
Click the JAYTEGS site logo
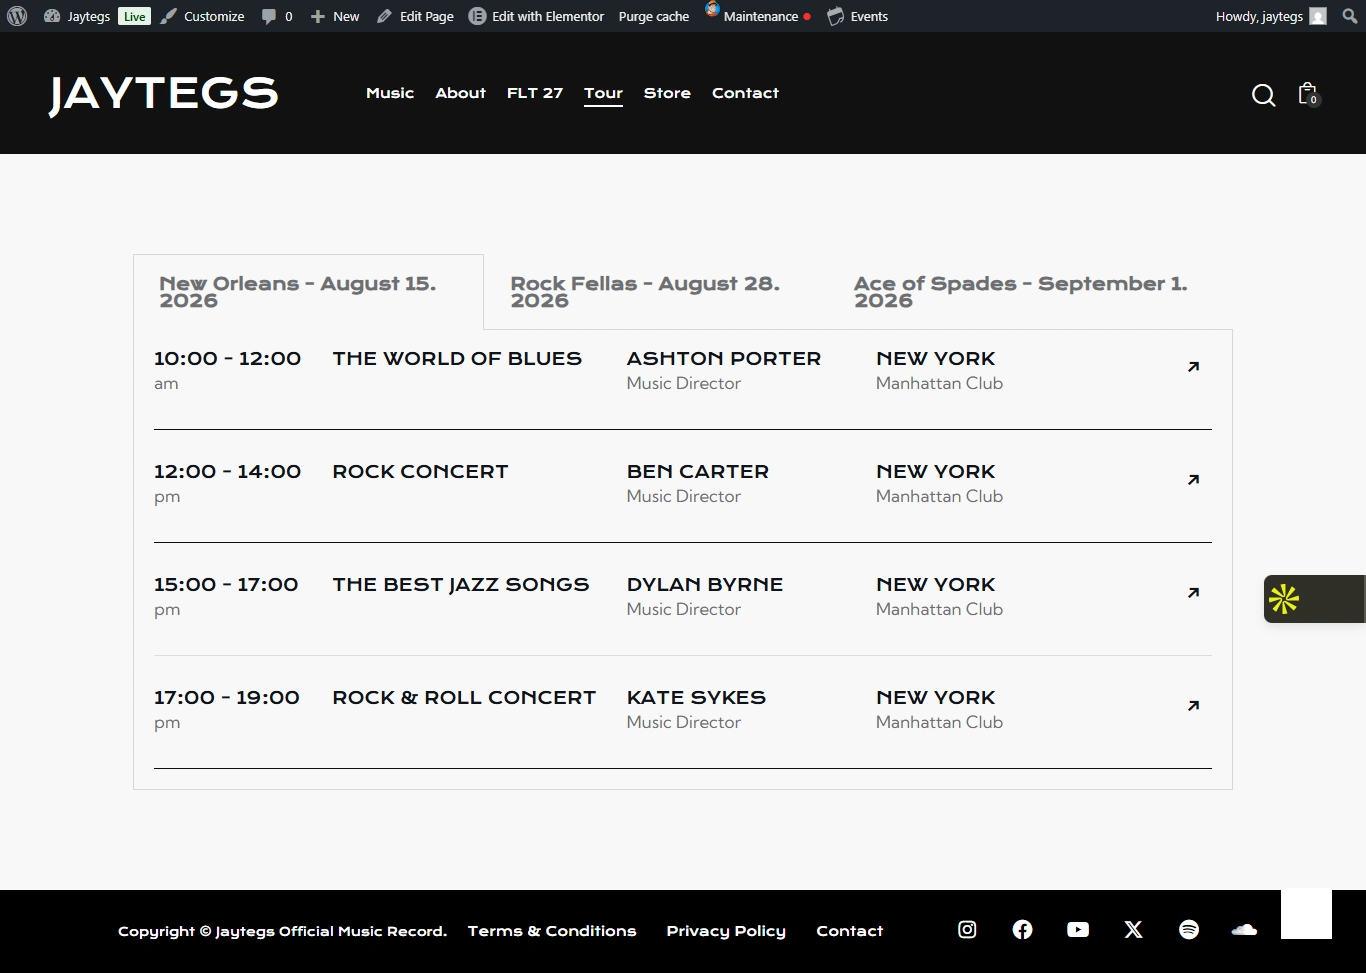(164, 94)
